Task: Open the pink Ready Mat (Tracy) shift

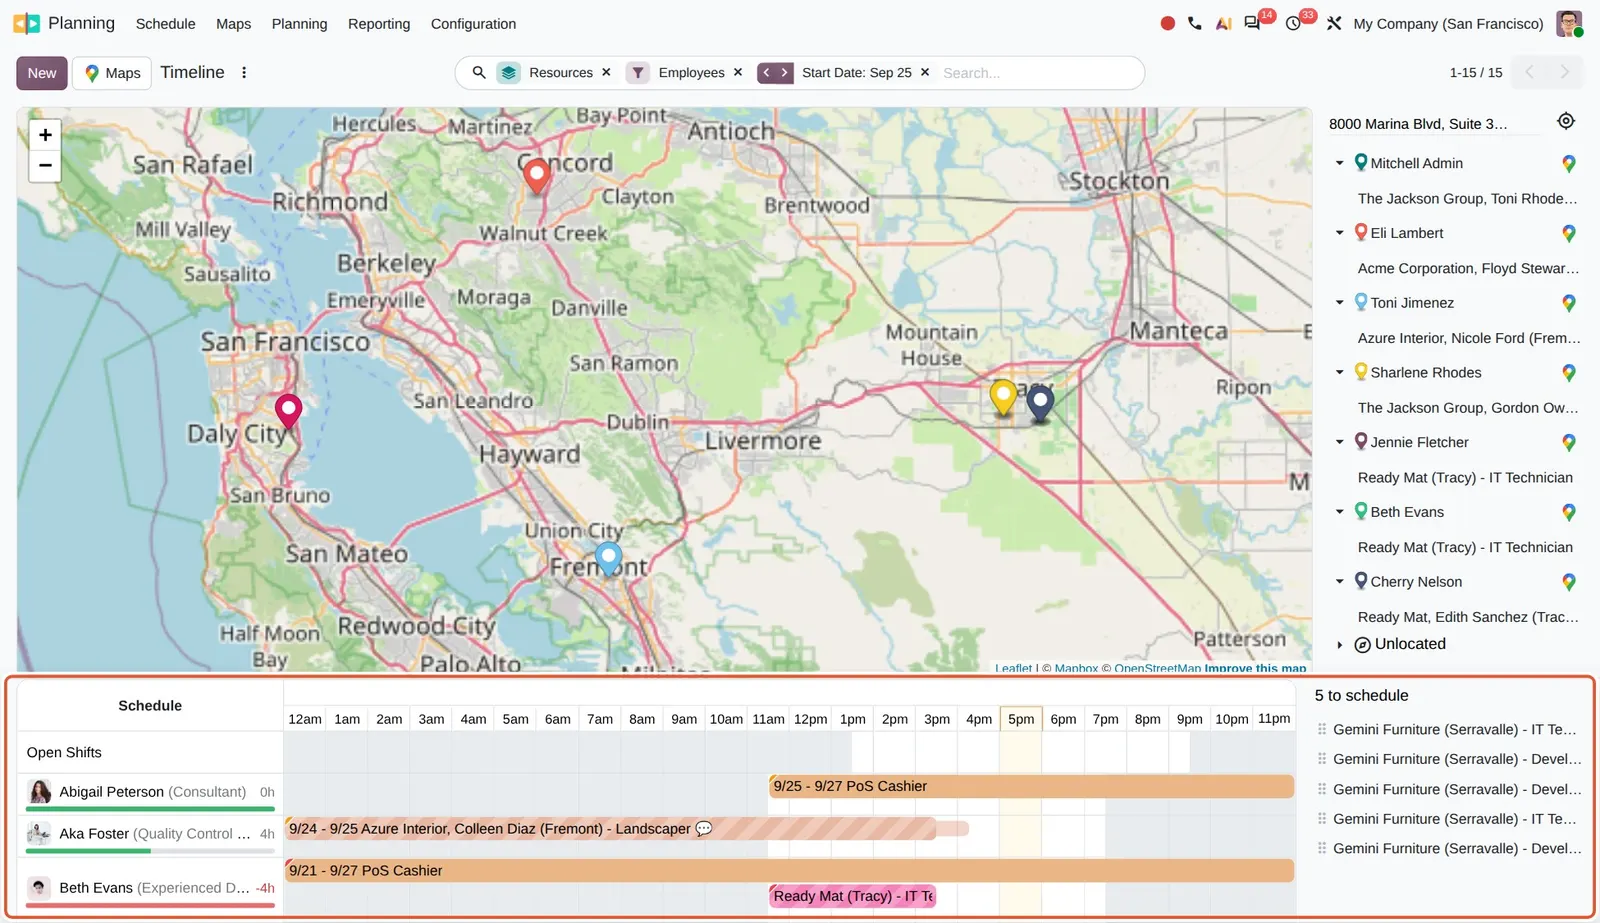Action: (852, 896)
